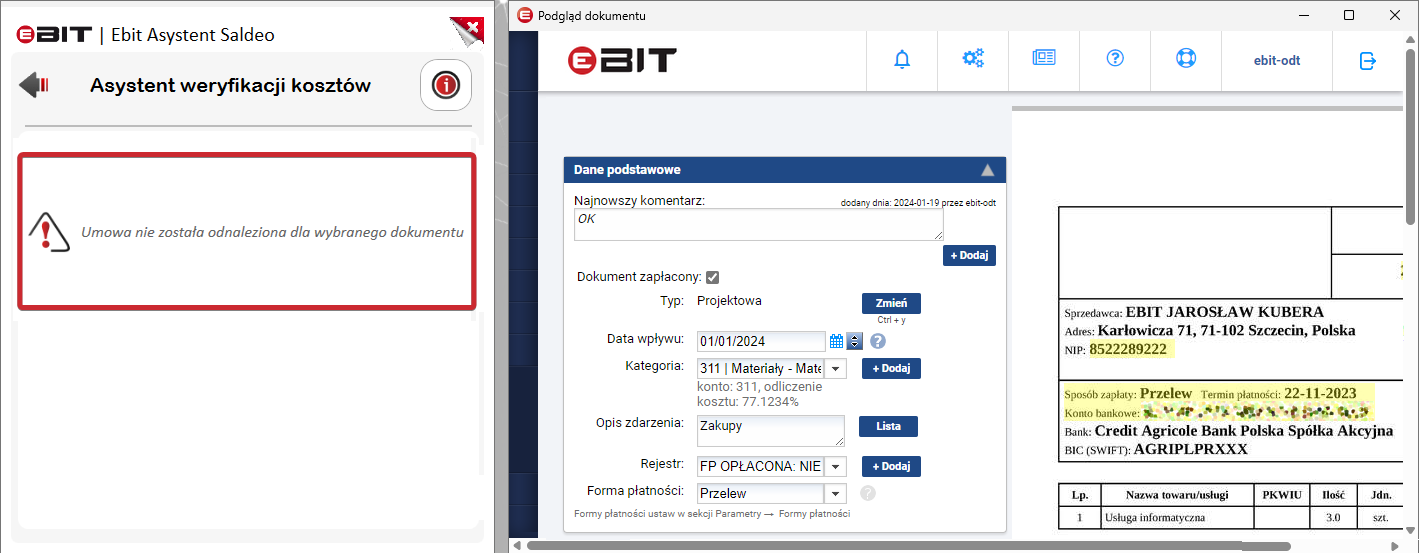Click the Najnowszy komentarz text box

[758, 225]
